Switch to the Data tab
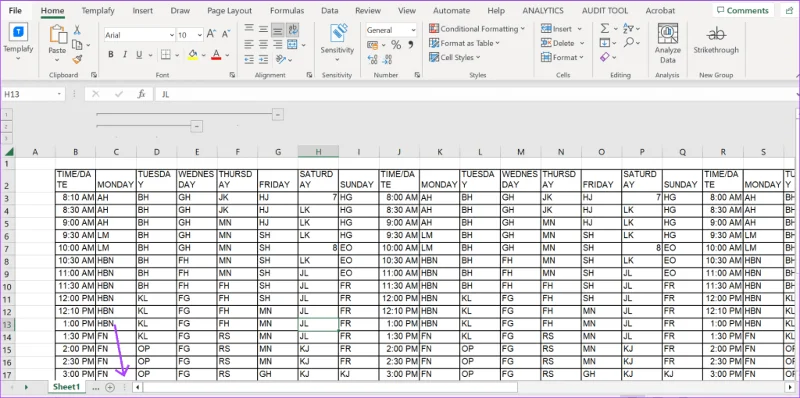Viewport: 800px width, 398px height. [x=330, y=10]
